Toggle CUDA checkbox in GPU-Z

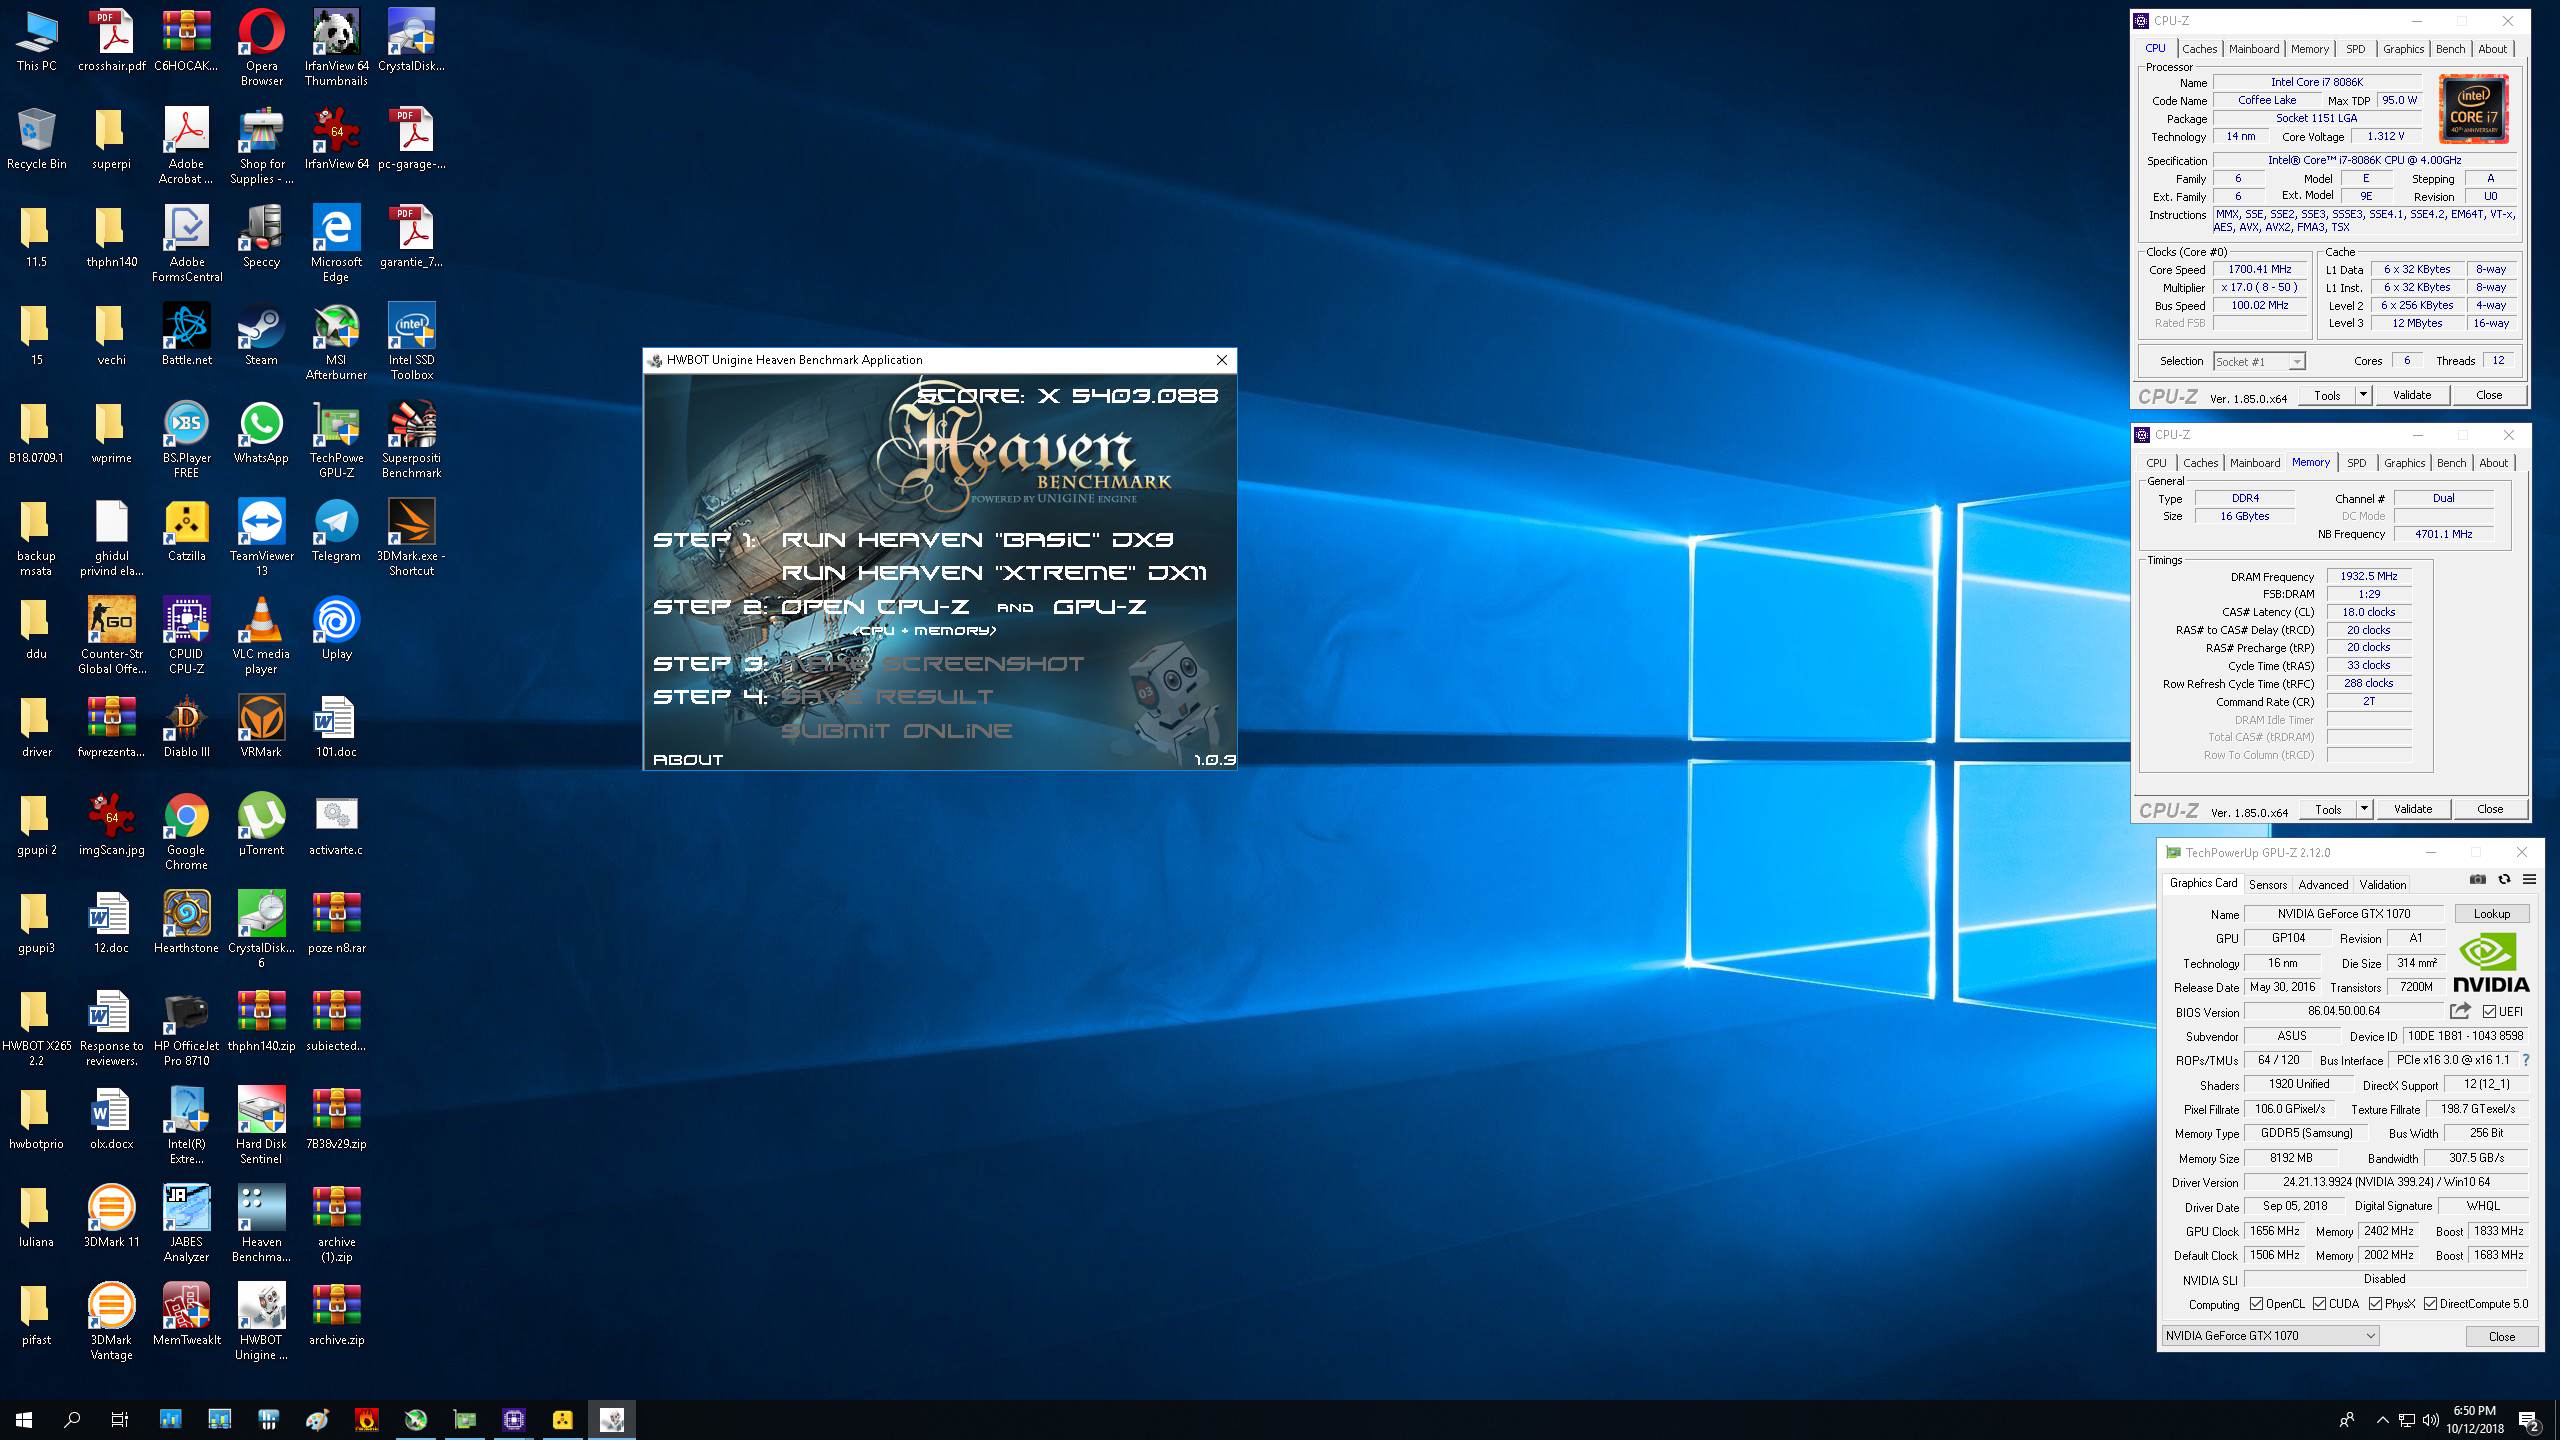point(2320,1304)
